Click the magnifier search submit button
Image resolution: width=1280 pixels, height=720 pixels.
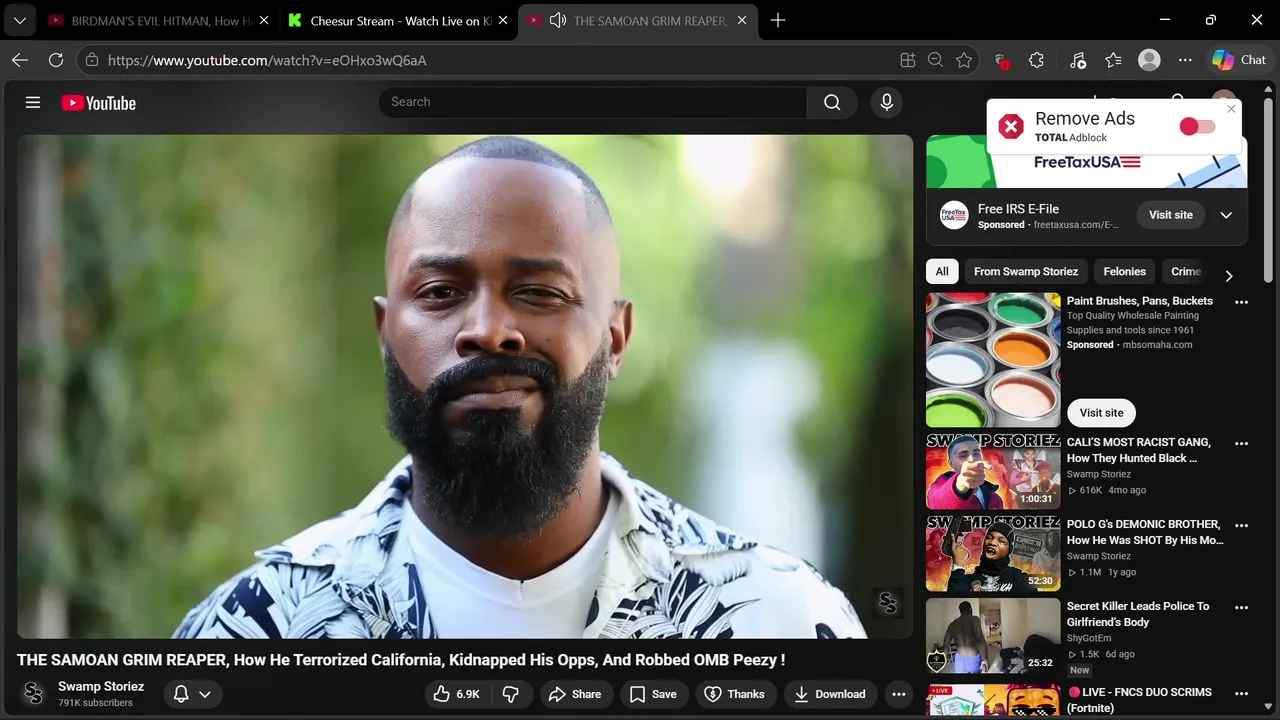point(832,102)
